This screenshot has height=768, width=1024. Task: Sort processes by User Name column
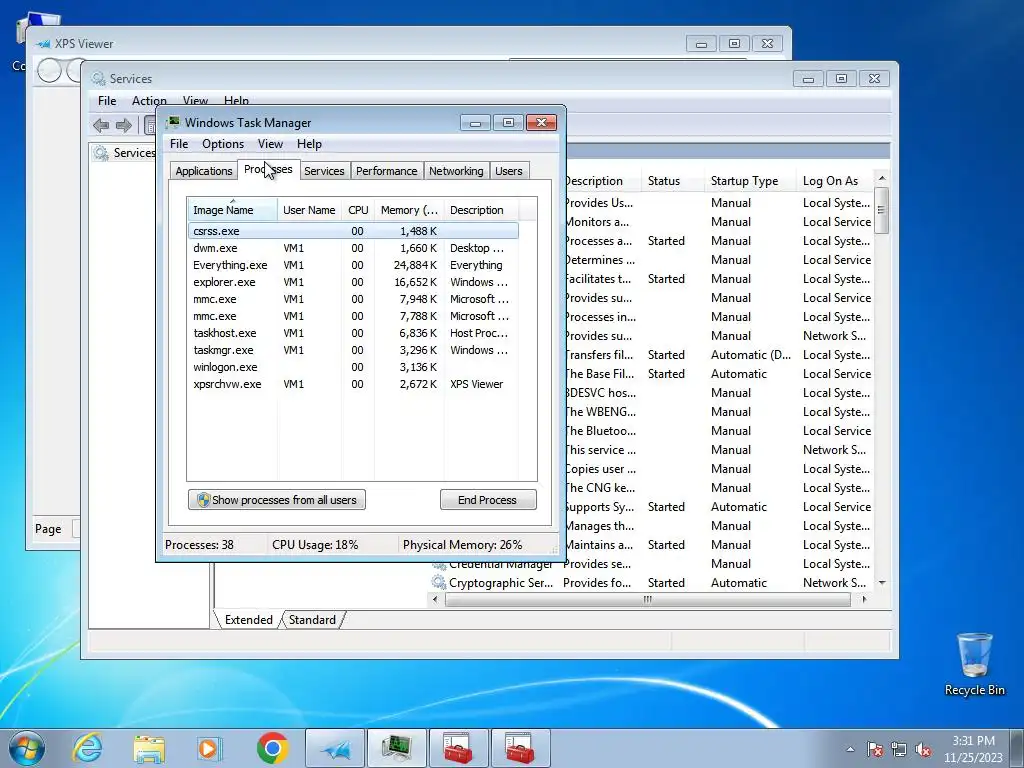coord(309,210)
